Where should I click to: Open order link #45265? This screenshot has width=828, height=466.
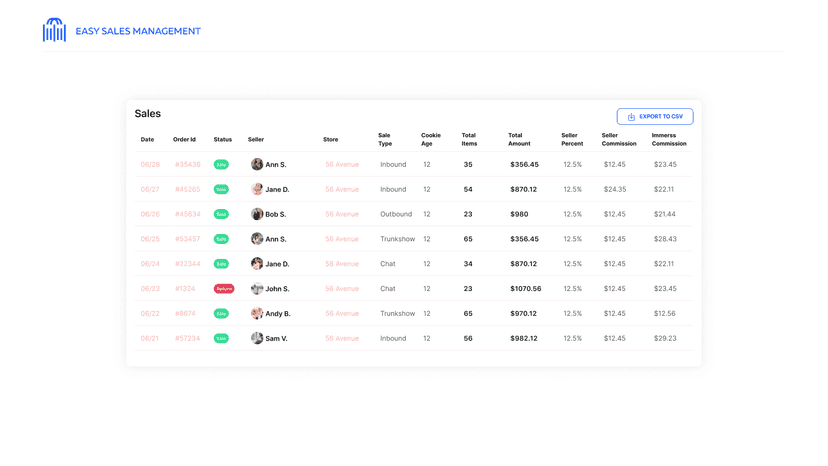pos(187,189)
